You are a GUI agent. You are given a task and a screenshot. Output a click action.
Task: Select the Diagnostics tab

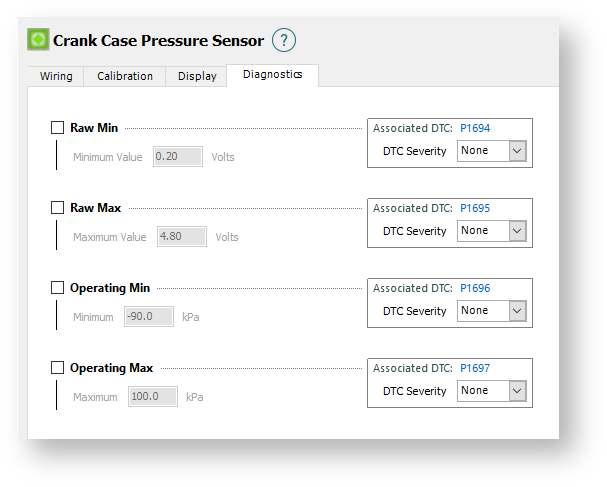[x=272, y=75]
